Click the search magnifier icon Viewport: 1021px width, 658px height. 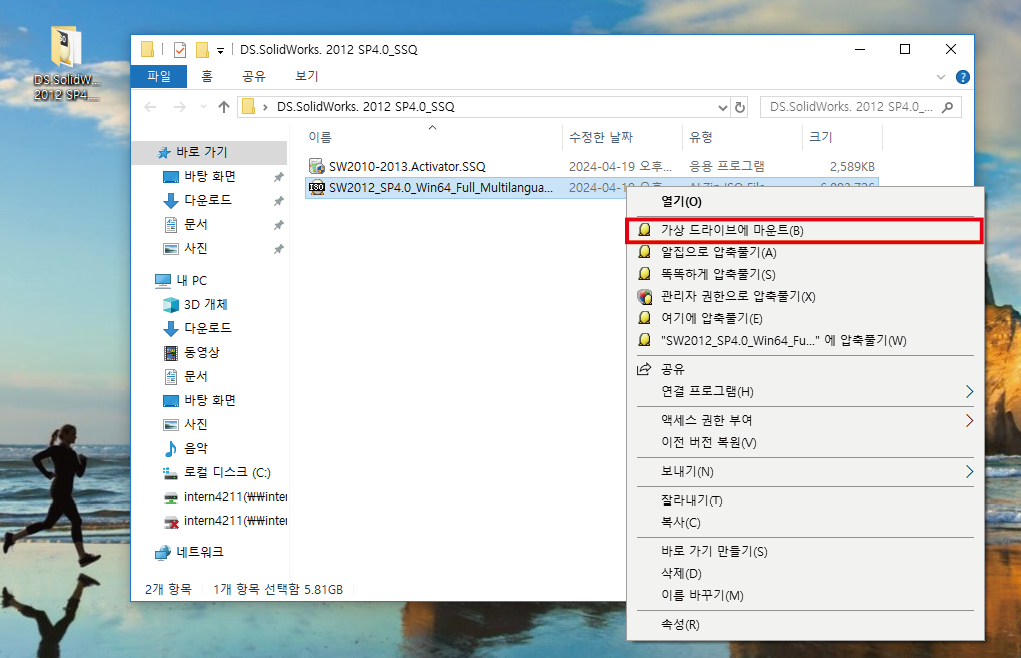[947, 107]
